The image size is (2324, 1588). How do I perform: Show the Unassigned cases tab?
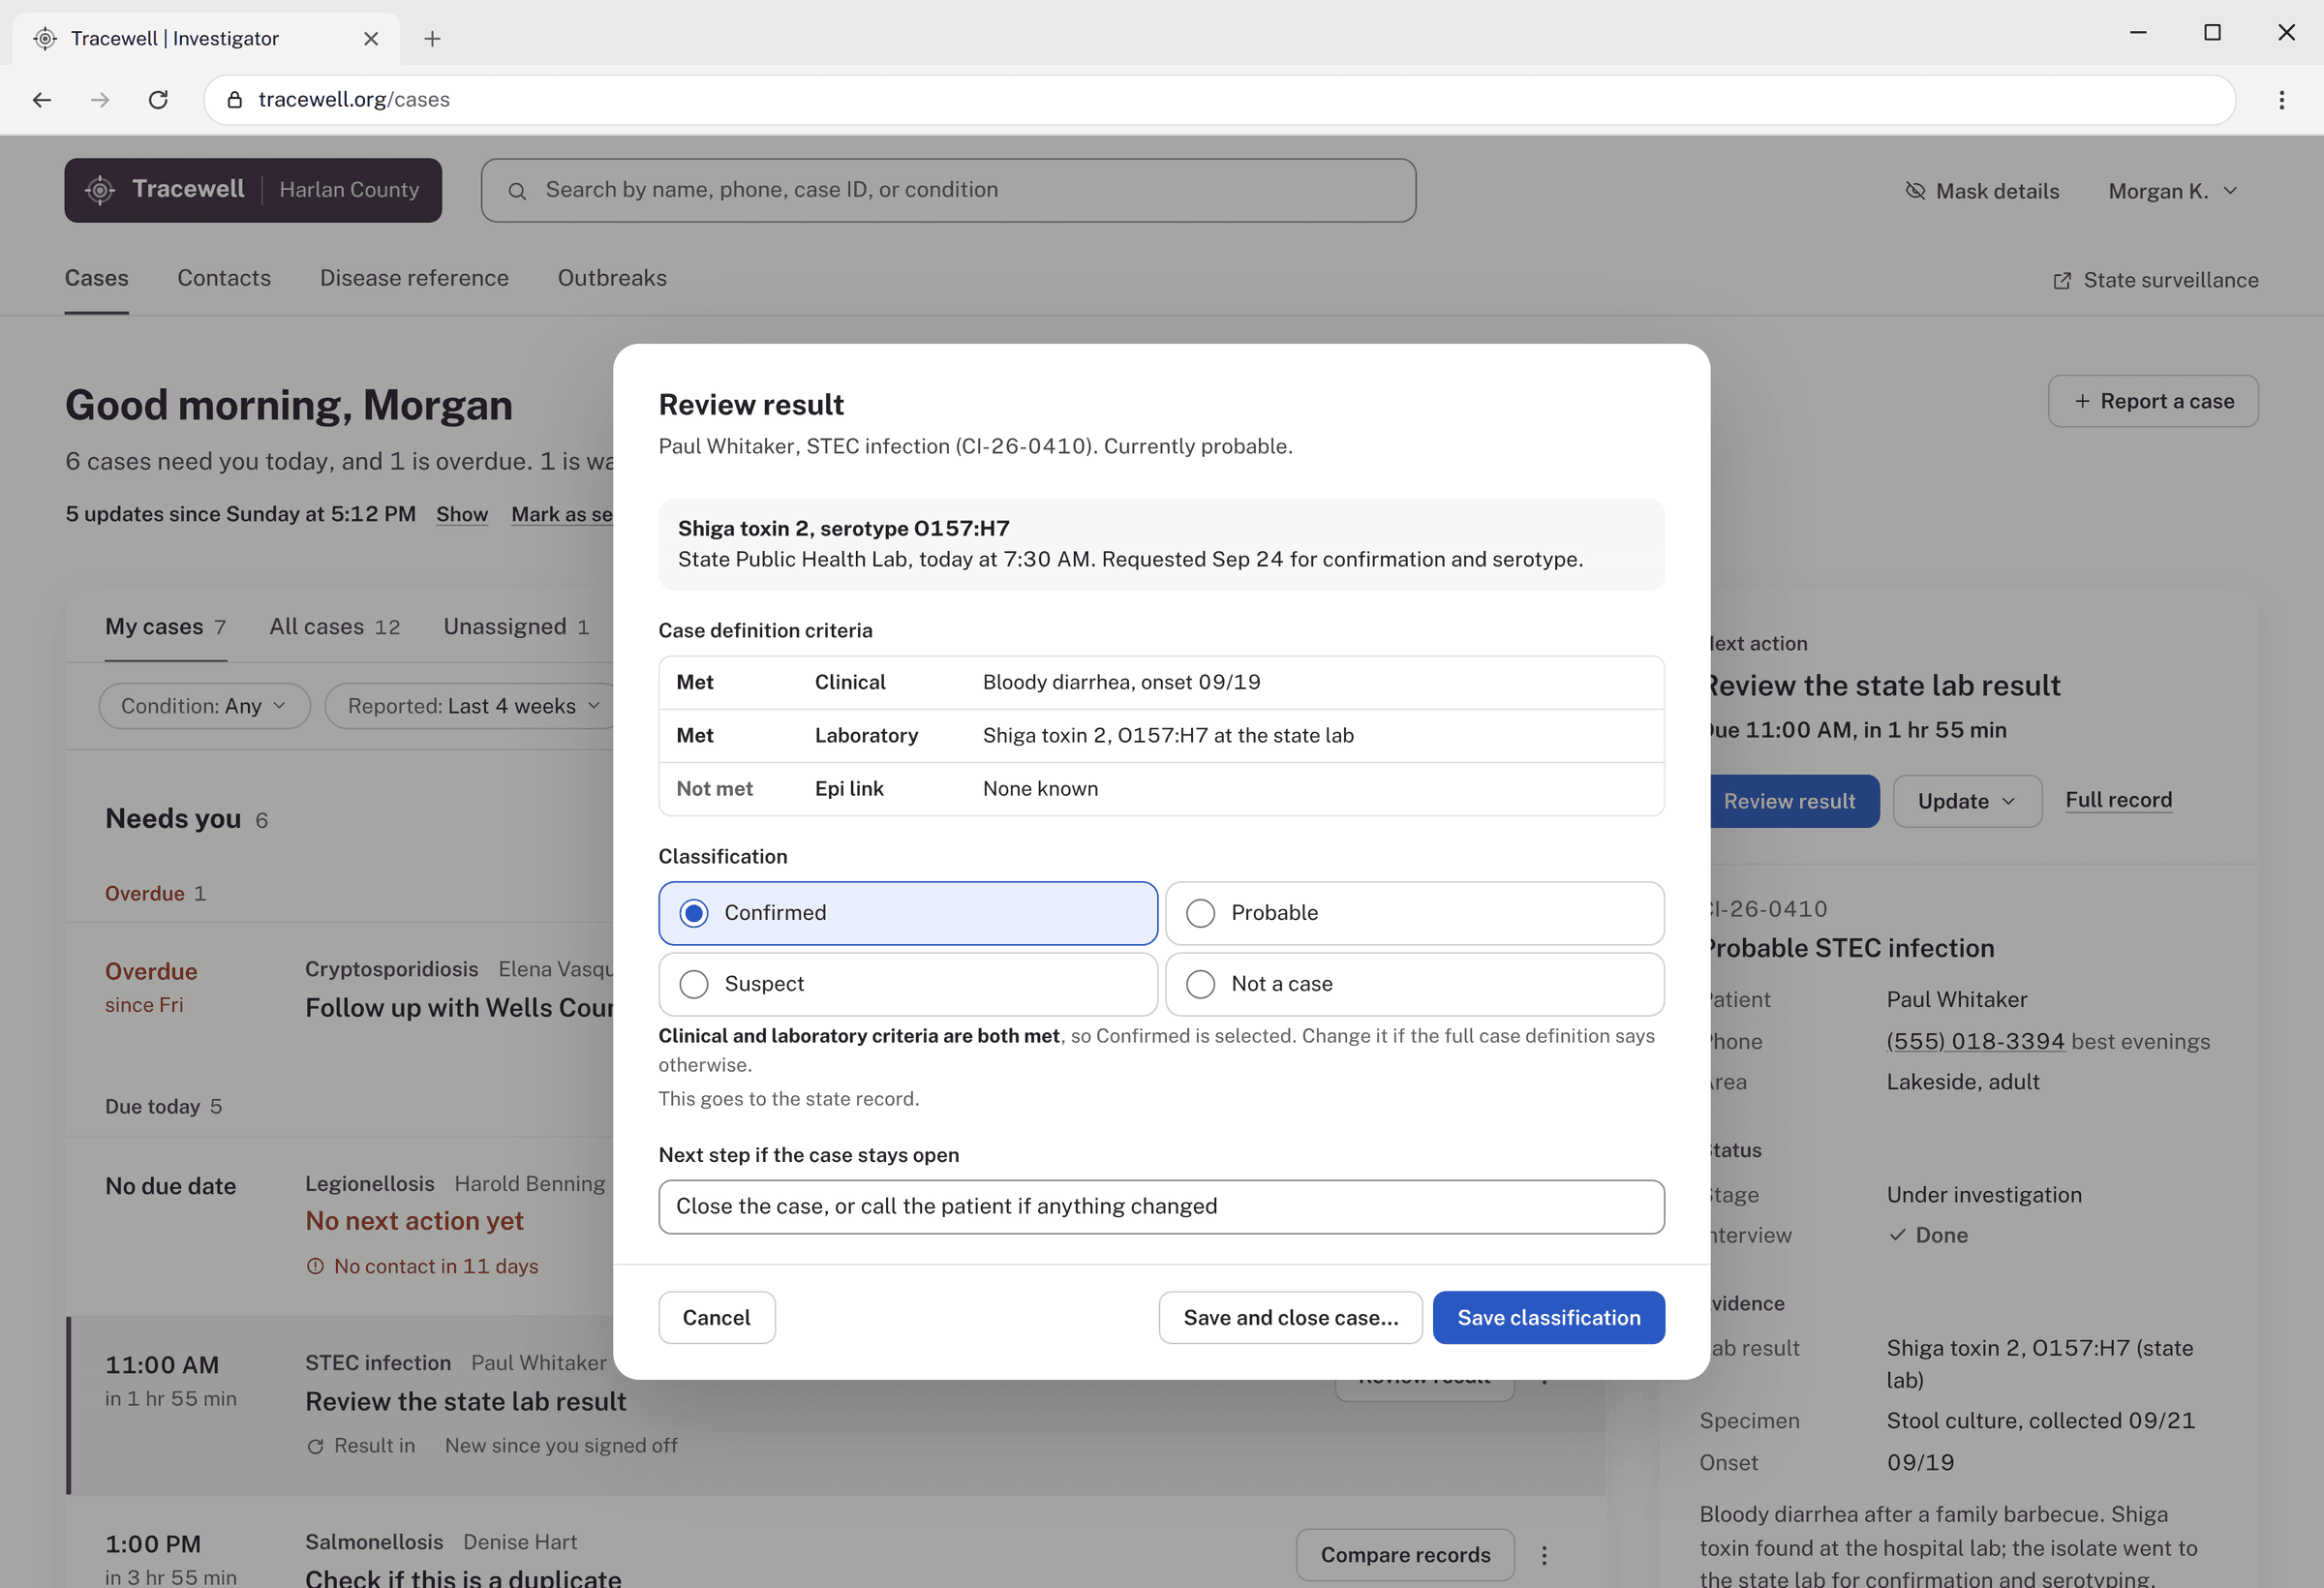tap(516, 627)
